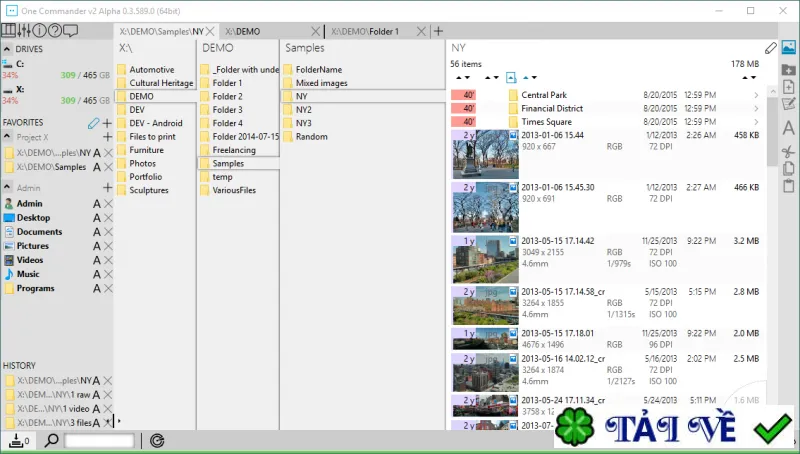Switch to X:\DEMO\Folder 1 tab
800x454 pixels.
pyautogui.click(x=365, y=32)
